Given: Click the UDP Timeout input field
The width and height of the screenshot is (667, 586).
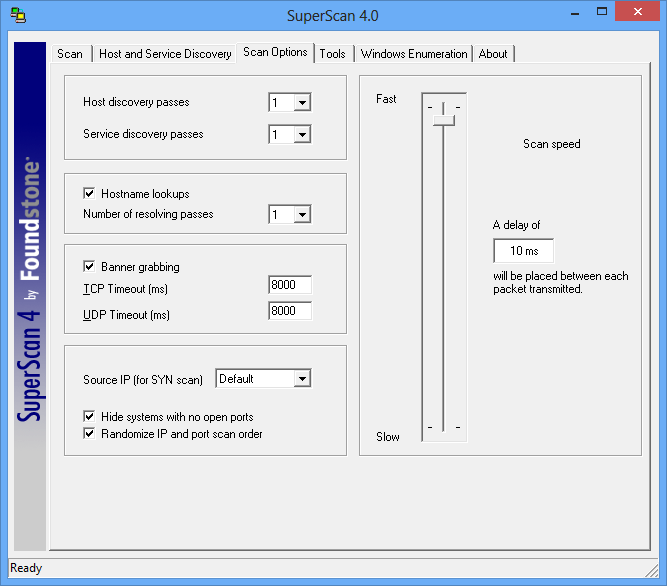Looking at the screenshot, I should (290, 310).
